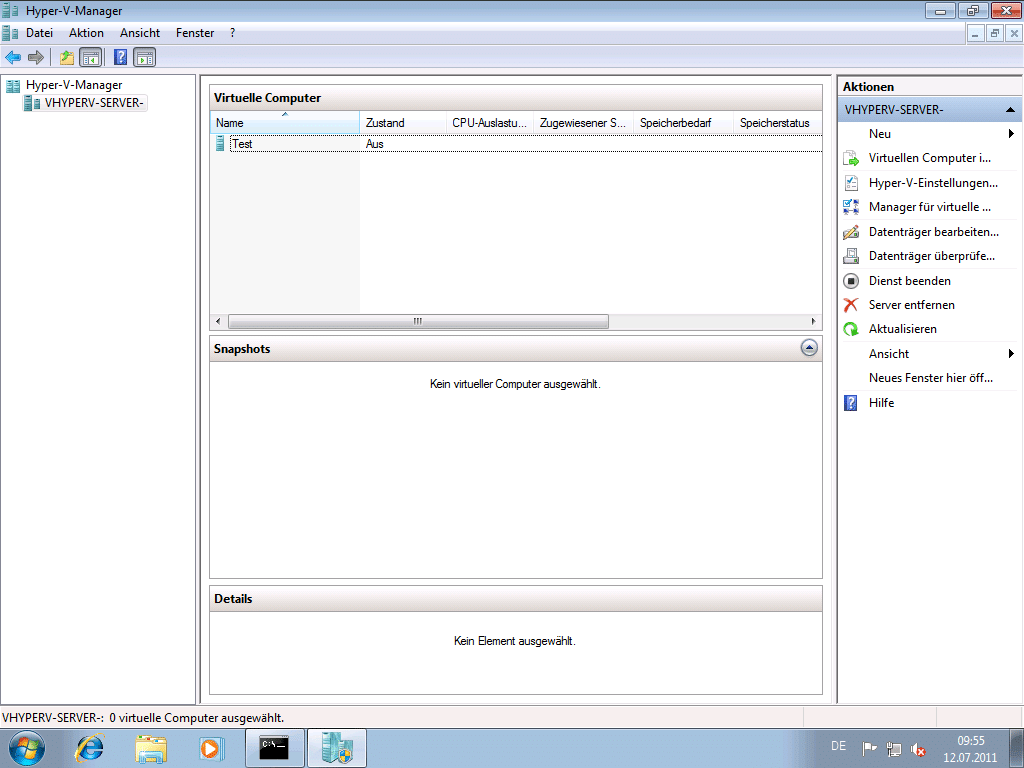Sort by Name column header

click(285, 123)
